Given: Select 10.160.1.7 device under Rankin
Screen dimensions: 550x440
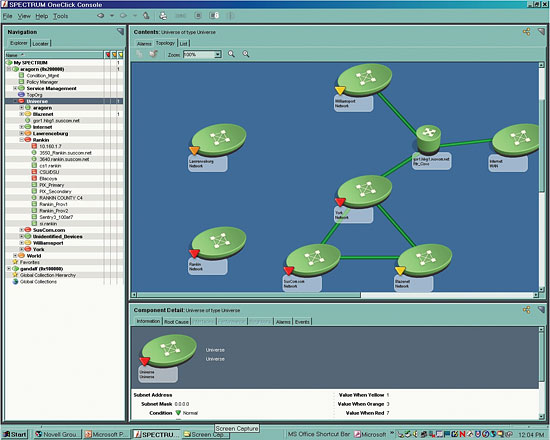Looking at the screenshot, I should click(50, 146).
